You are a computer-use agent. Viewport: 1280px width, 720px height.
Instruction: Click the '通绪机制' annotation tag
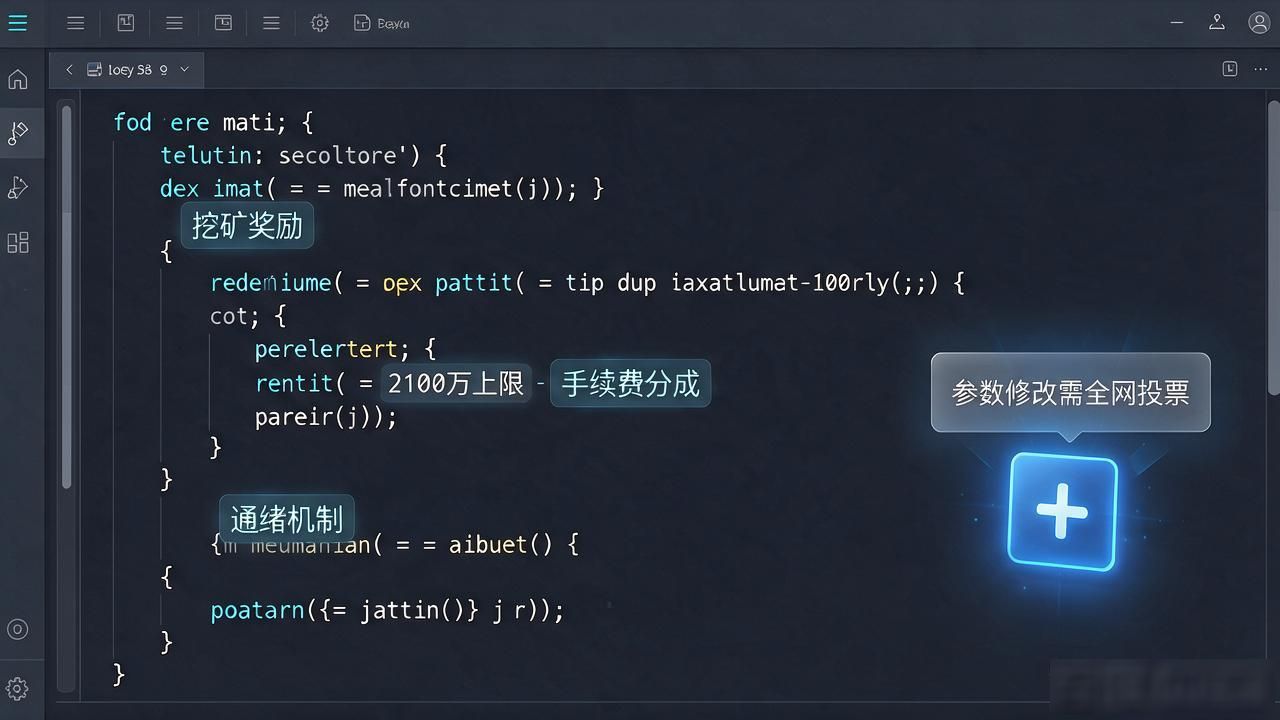tap(286, 519)
